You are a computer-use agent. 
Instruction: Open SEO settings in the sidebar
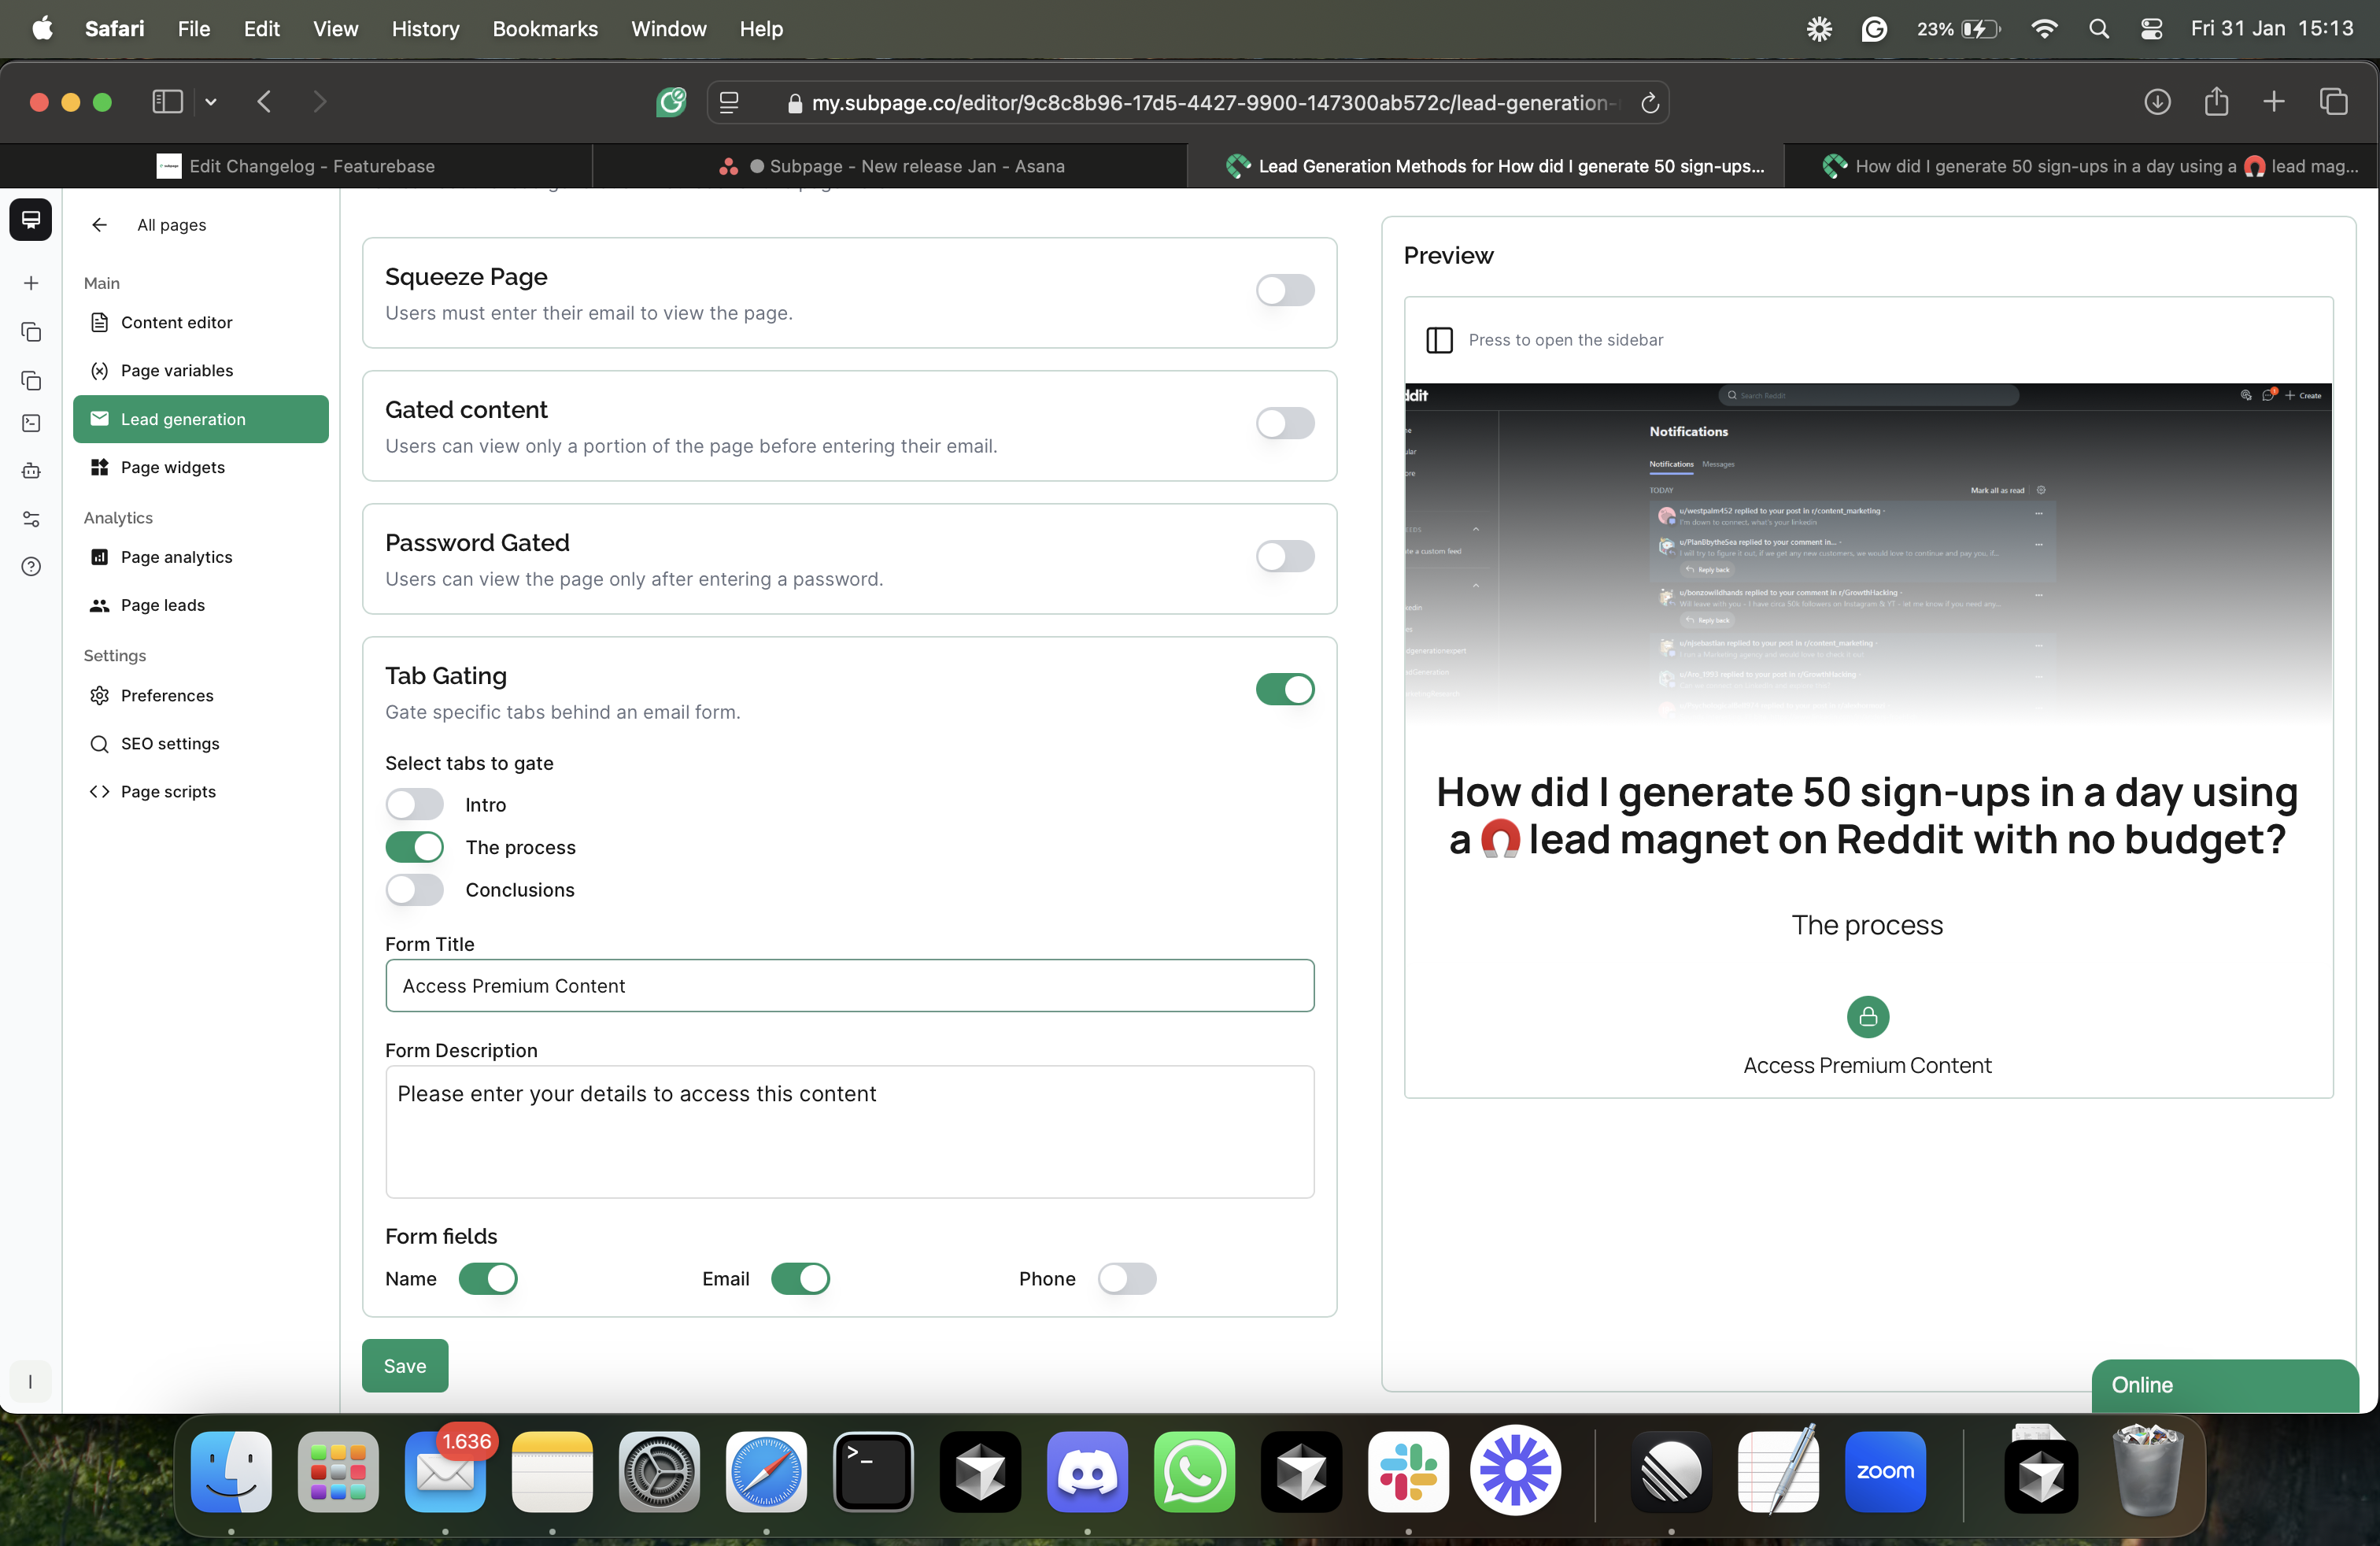[200, 743]
